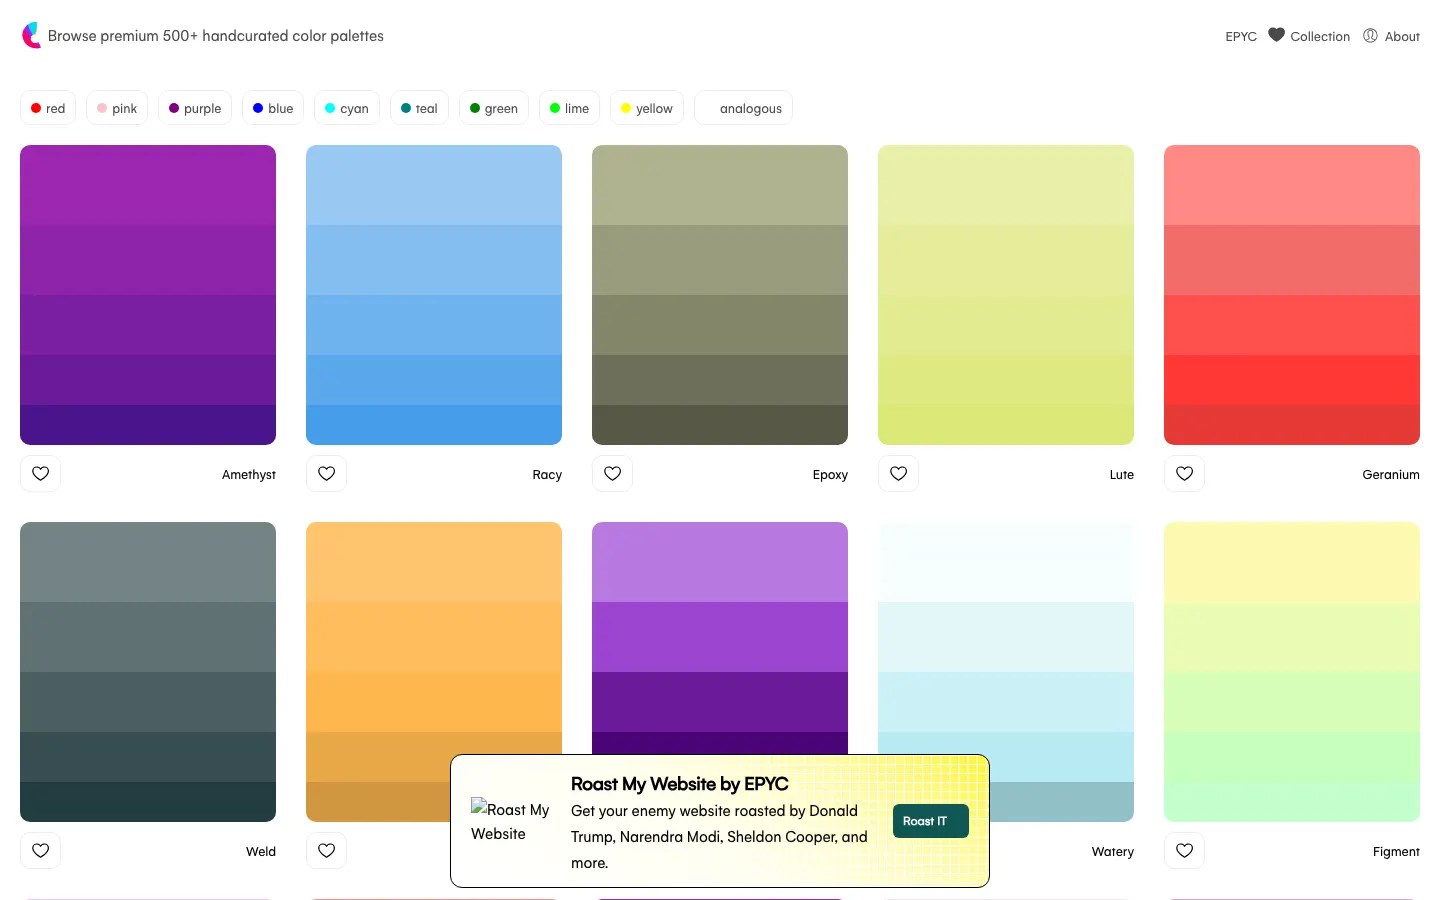Show teal color palettes
Viewport: 1440px width, 900px height.
(x=419, y=108)
